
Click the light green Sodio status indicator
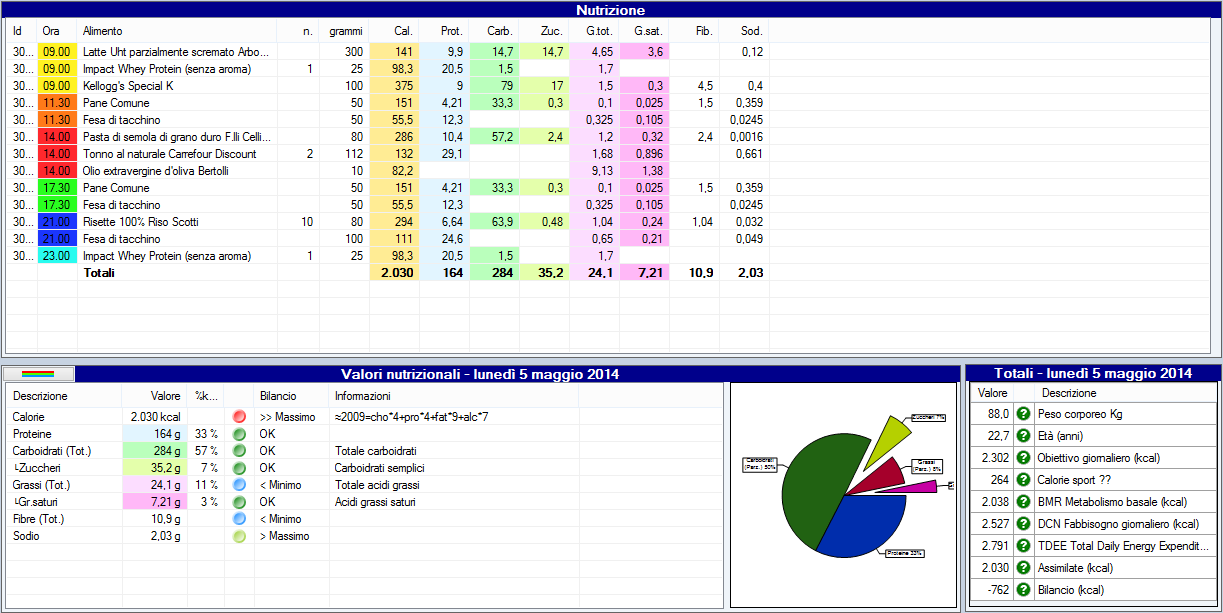coord(238,536)
